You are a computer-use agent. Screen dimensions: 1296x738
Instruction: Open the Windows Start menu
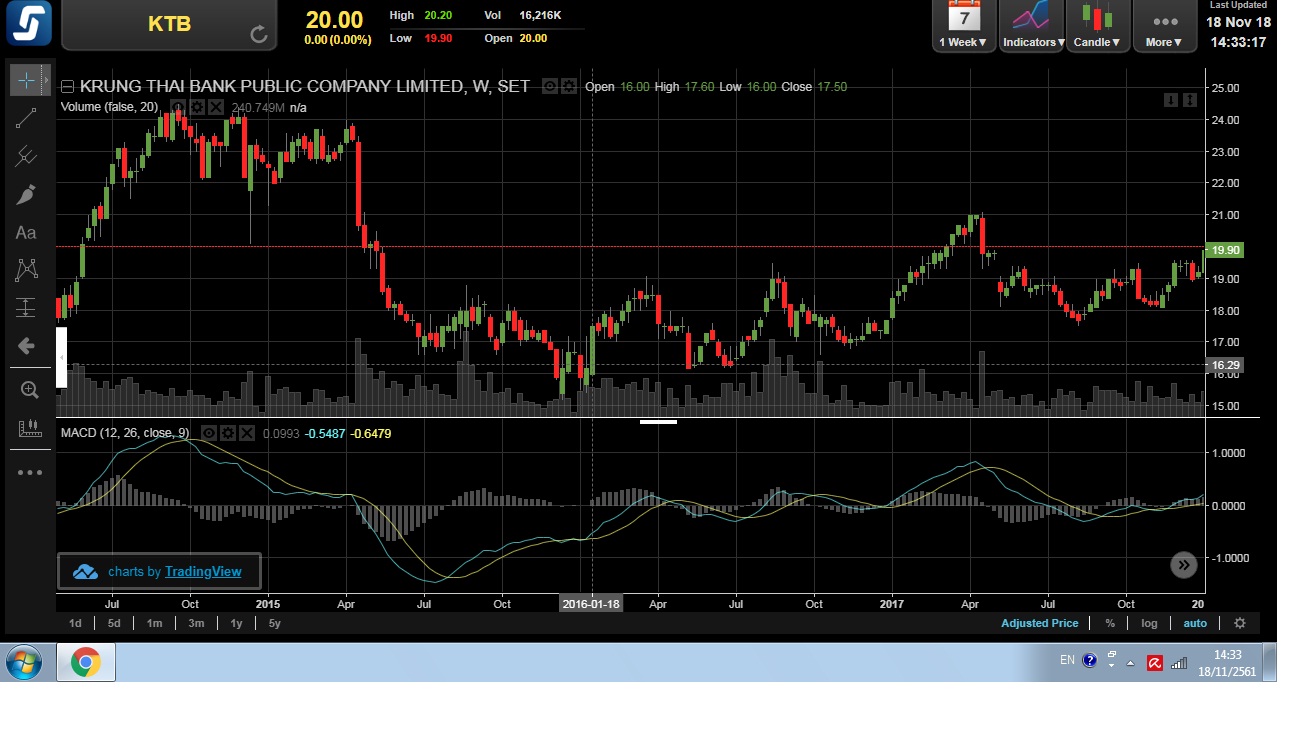click(23, 662)
